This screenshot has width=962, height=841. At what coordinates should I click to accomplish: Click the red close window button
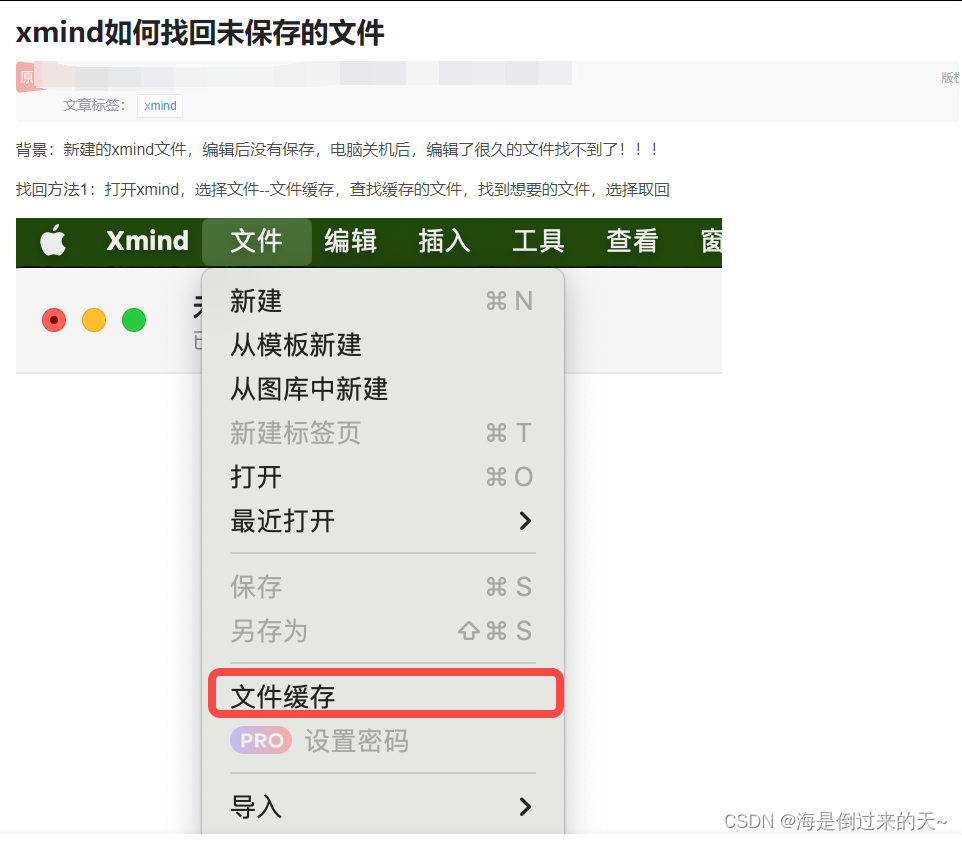[x=54, y=320]
